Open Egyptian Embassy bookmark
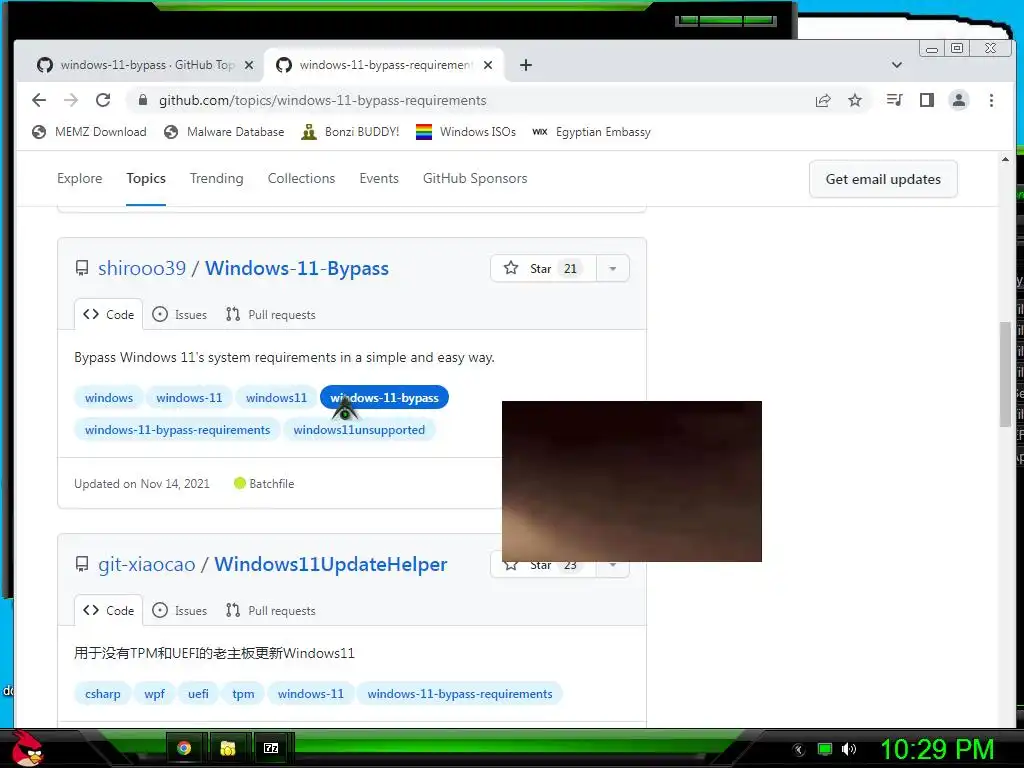Image resolution: width=1024 pixels, height=768 pixels. 592,132
